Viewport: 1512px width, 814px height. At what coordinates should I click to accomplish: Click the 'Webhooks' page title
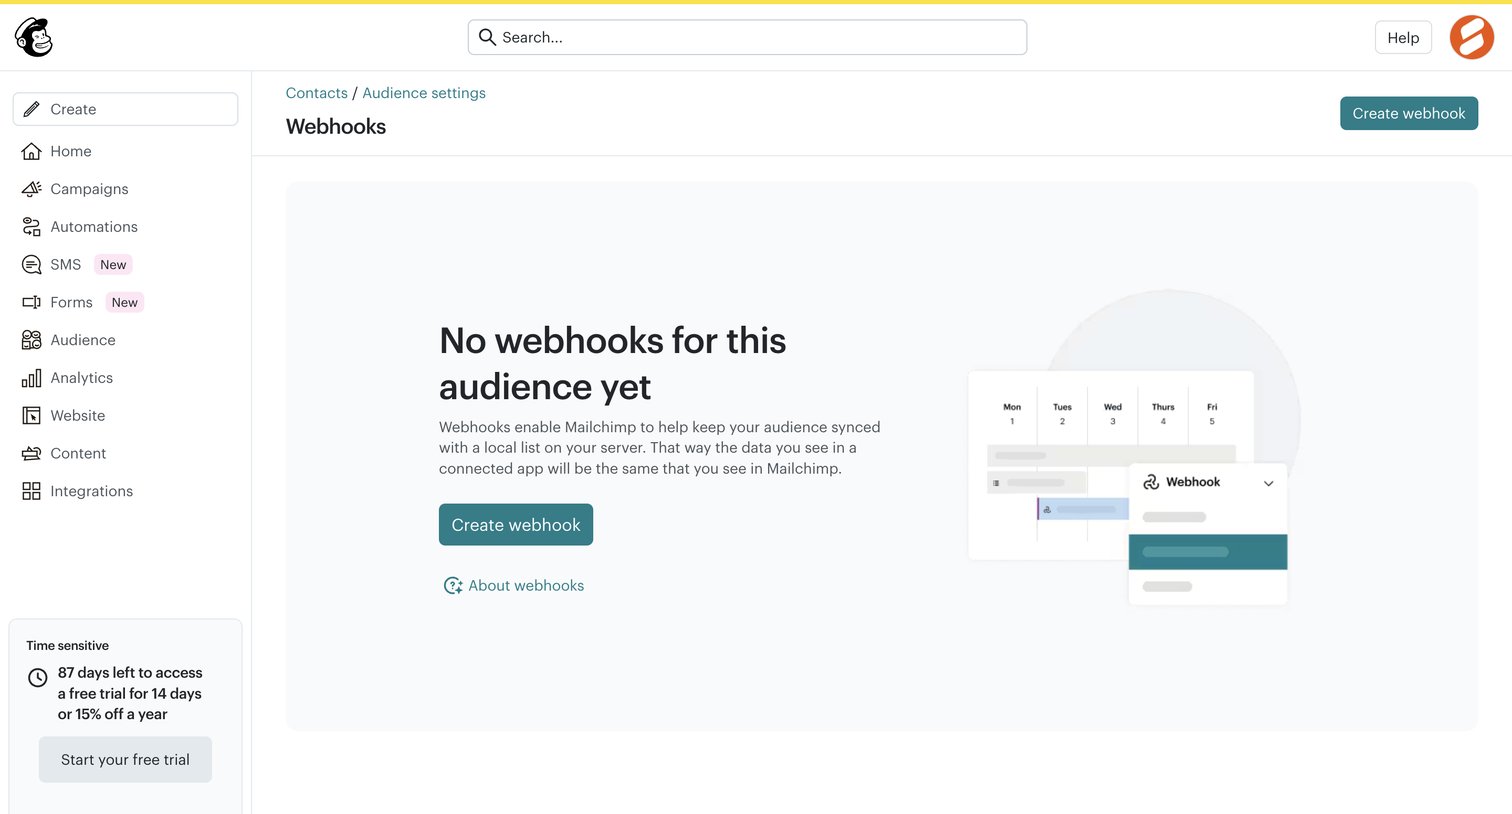coord(336,127)
